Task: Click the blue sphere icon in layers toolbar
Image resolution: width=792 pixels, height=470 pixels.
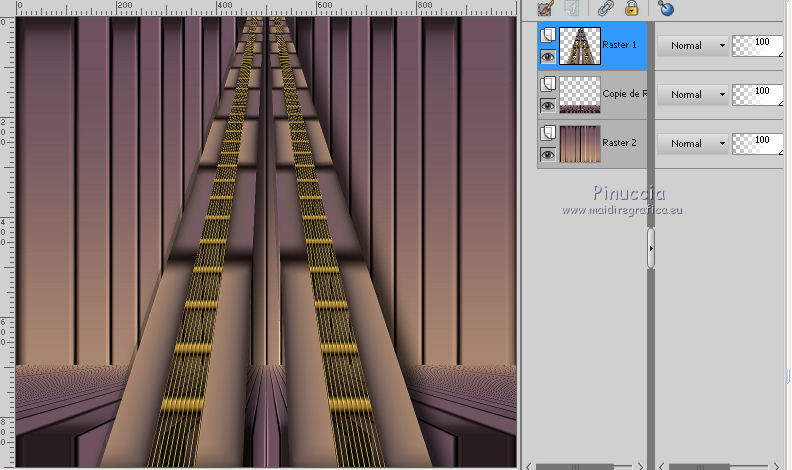Action: [x=666, y=8]
